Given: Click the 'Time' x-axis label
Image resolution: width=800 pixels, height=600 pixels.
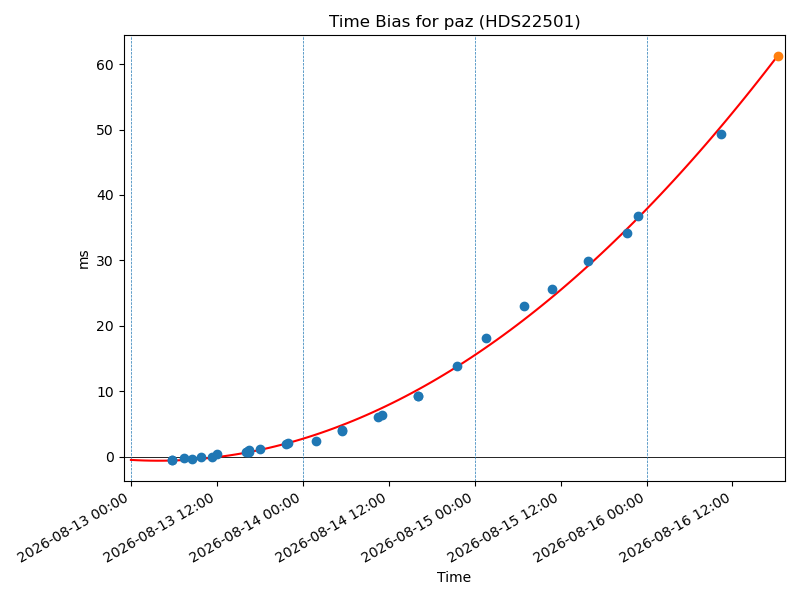Looking at the screenshot, I should pyautogui.click(x=454, y=577).
